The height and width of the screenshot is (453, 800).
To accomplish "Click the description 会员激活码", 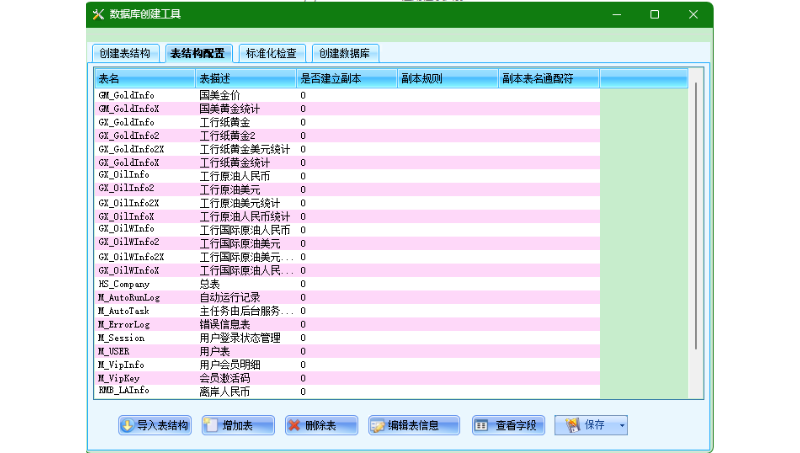I will (224, 378).
